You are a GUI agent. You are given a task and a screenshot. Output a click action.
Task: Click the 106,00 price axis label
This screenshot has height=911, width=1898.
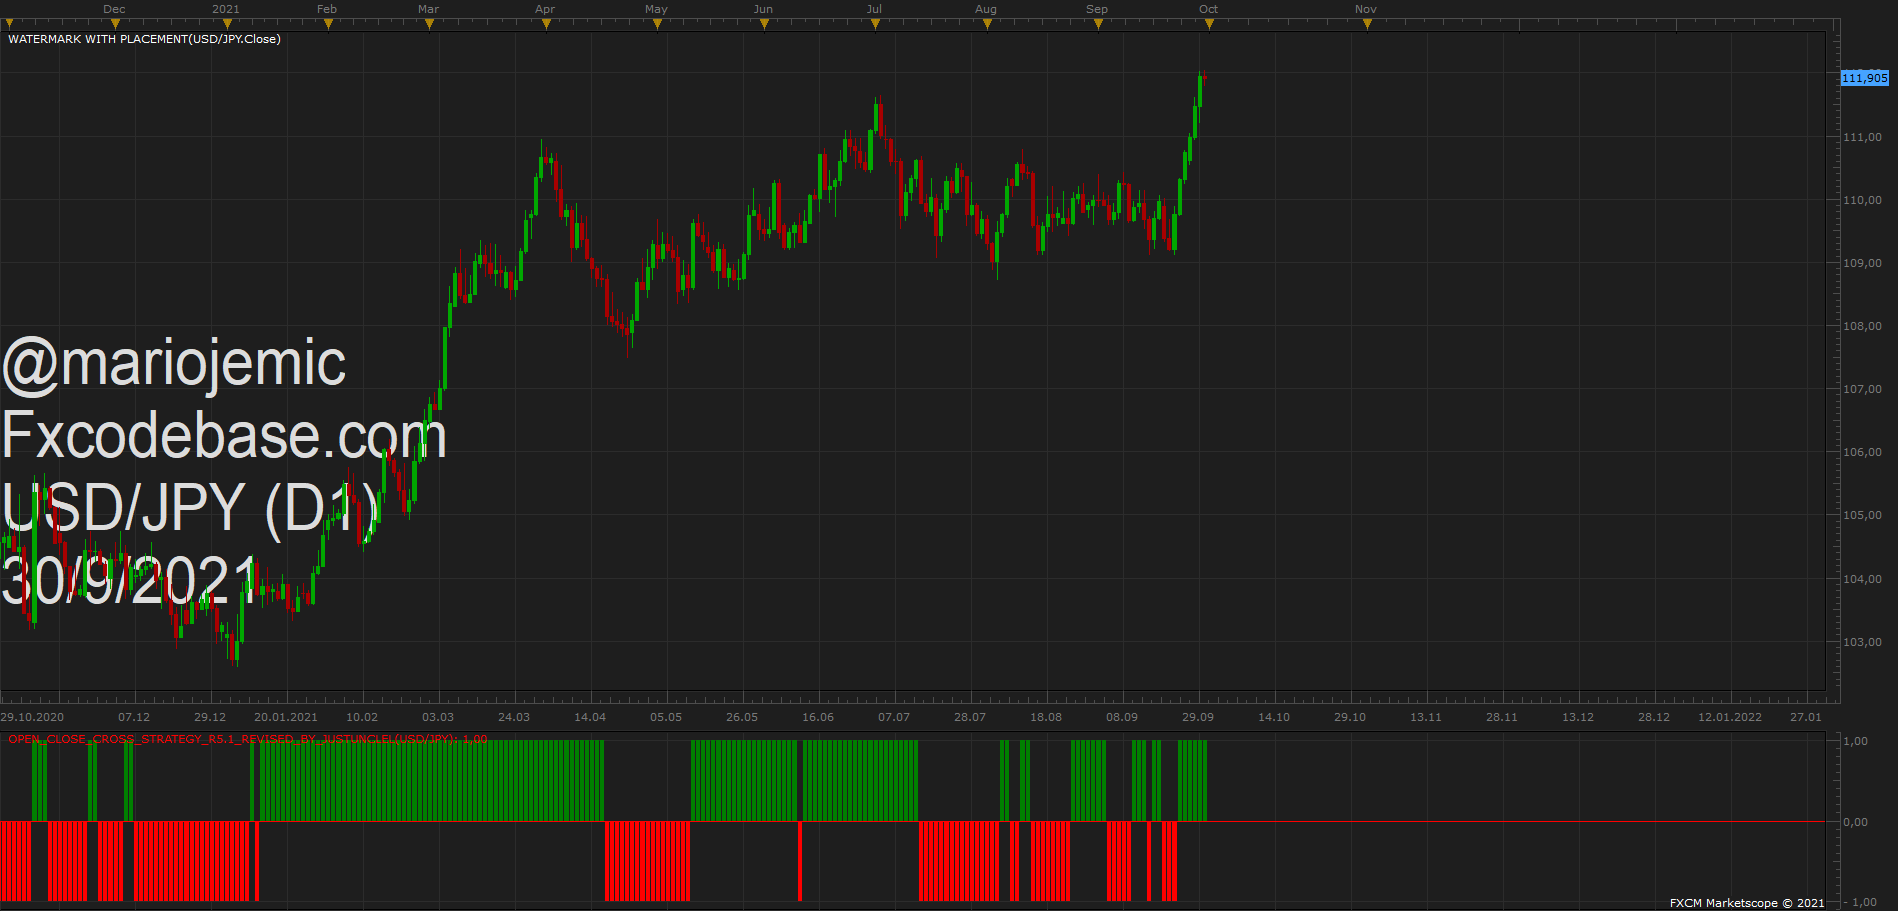(x=1862, y=452)
